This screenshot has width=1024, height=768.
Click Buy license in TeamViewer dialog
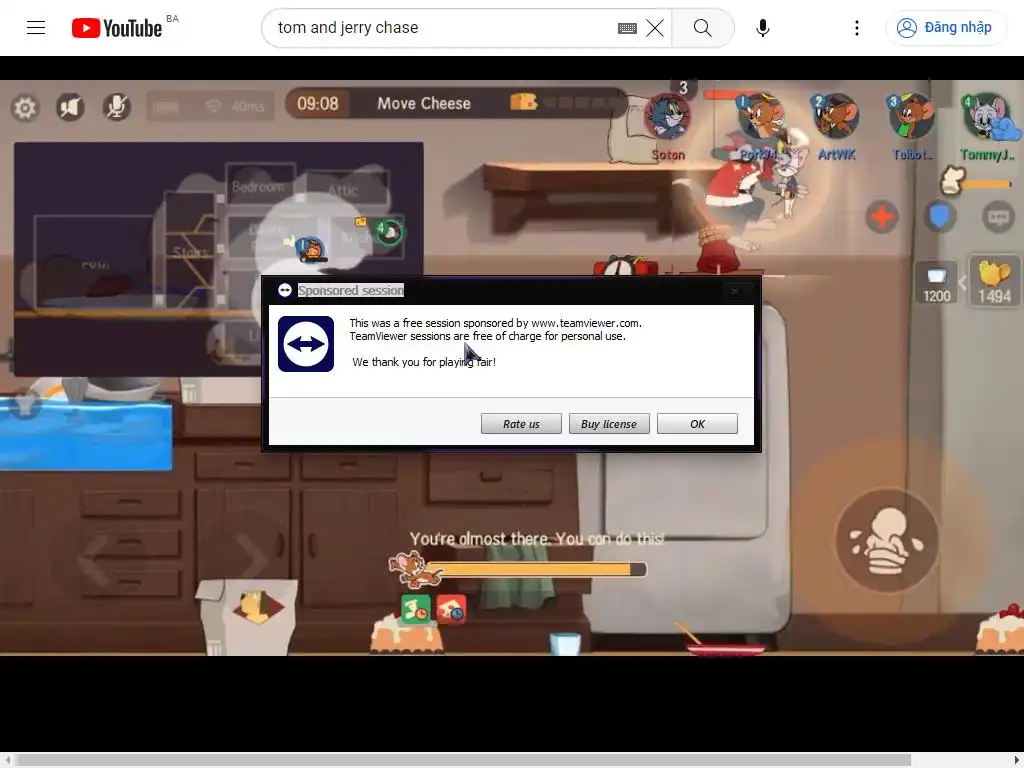[x=609, y=424]
